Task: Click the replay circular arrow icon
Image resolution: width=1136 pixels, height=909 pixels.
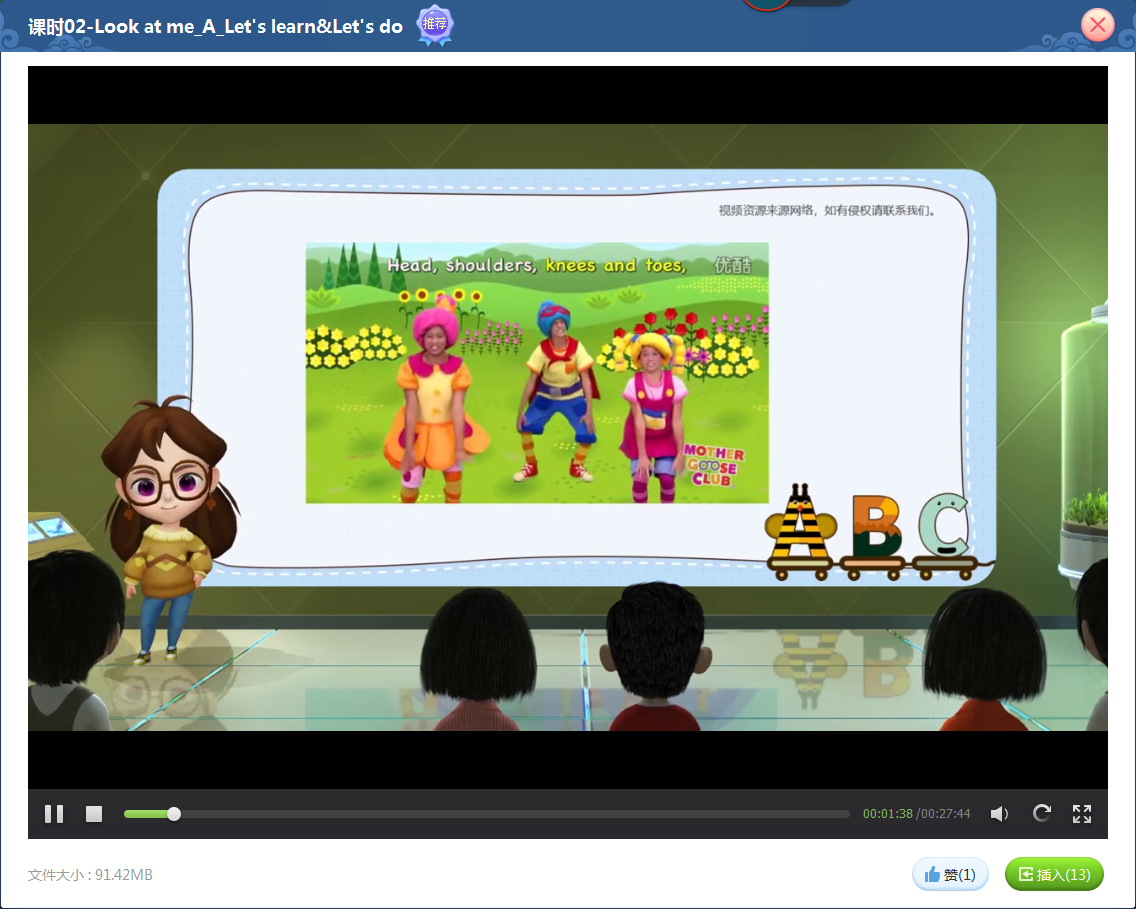Action: pos(1041,813)
